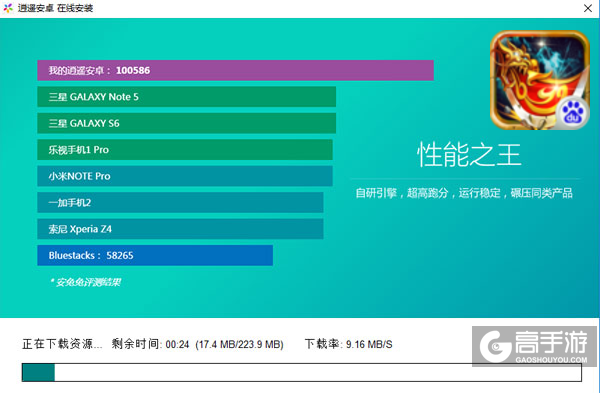Click the download rate 9.16 MB/S

click(369, 344)
